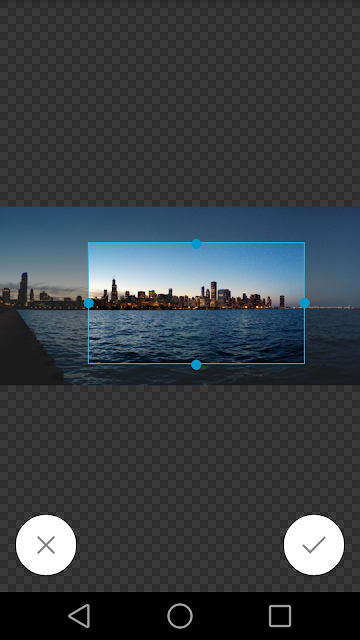The height and width of the screenshot is (640, 360).
Task: Cancel the crop with the X button
Action: [46, 545]
